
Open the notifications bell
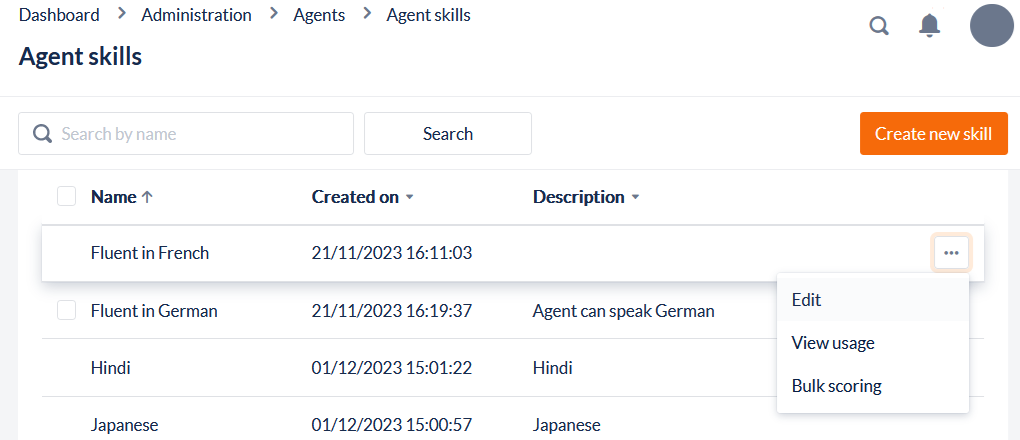pos(930,26)
